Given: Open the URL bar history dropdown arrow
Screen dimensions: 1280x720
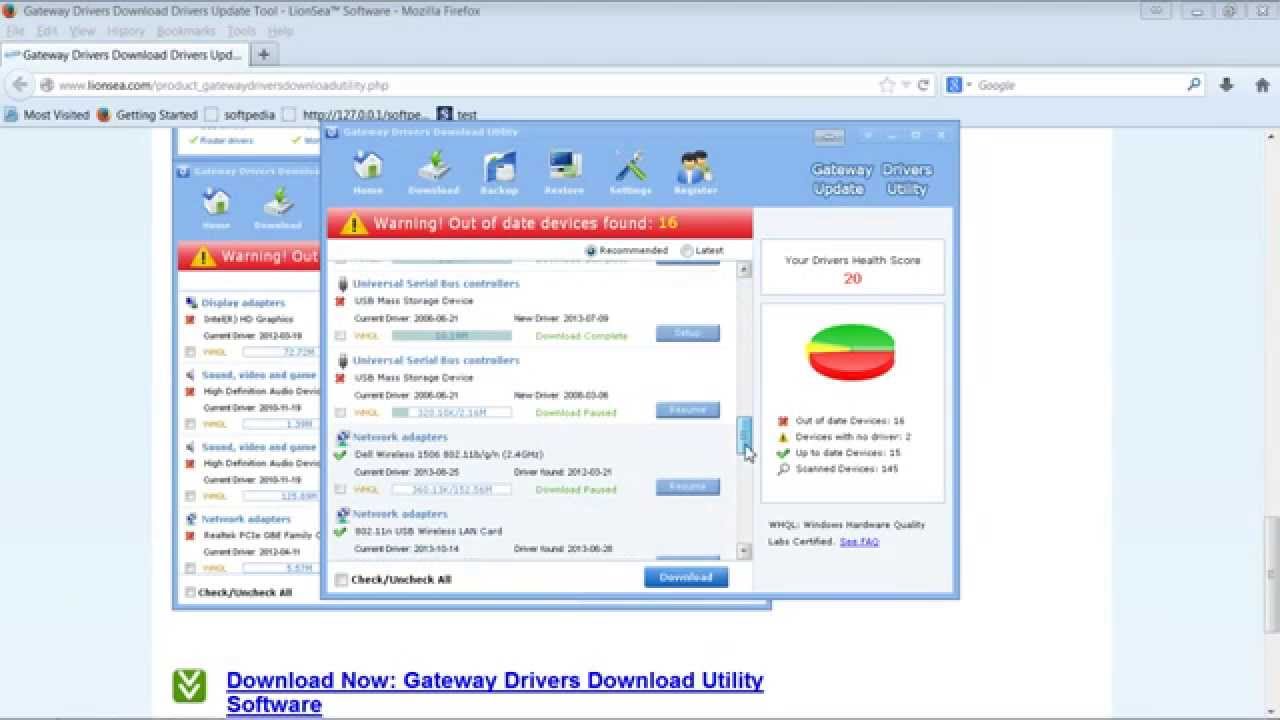Looking at the screenshot, I should click(906, 85).
